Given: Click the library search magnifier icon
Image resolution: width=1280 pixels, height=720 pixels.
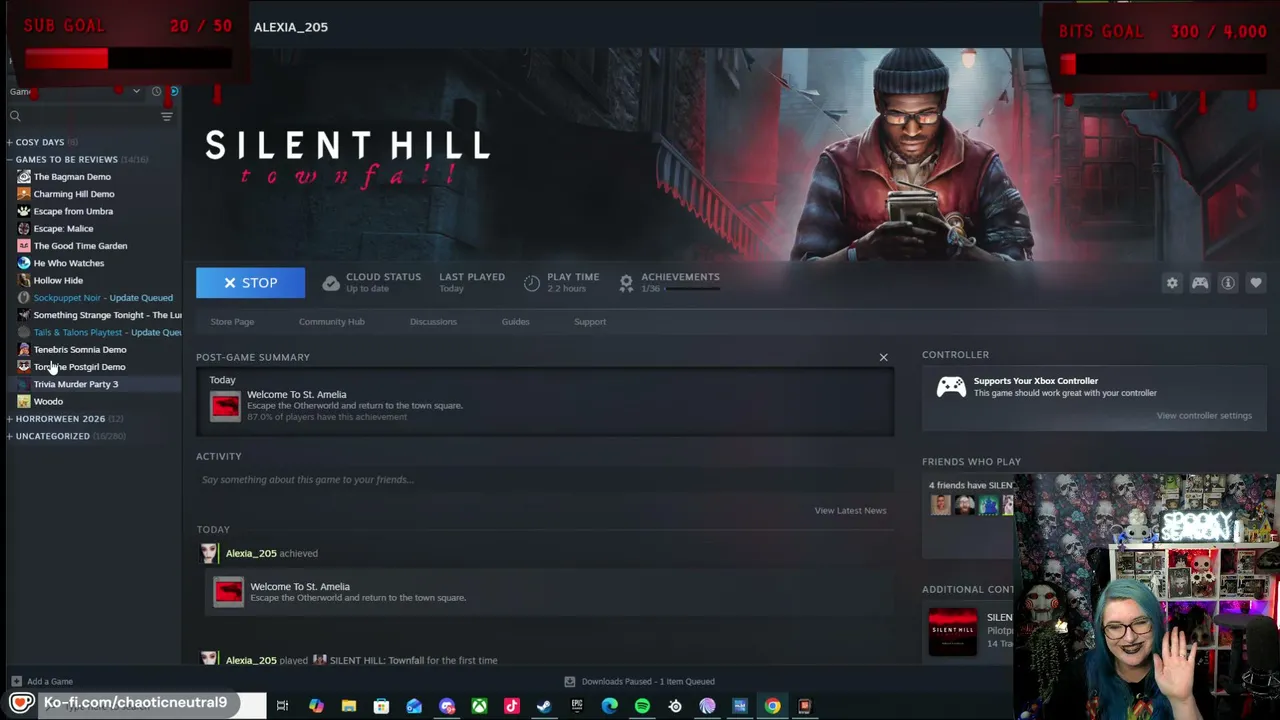Looking at the screenshot, I should tap(15, 116).
